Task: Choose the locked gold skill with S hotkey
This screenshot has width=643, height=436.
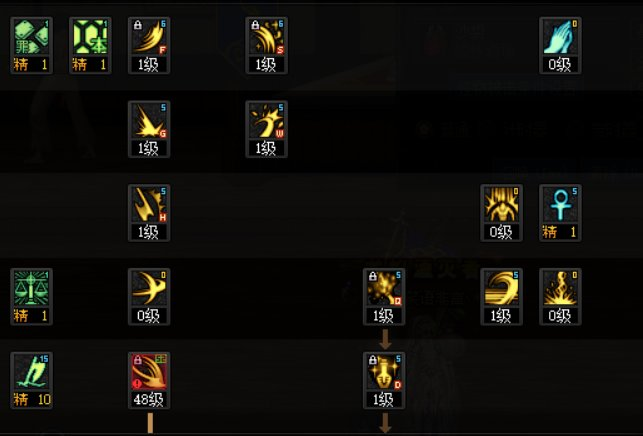Action: click(x=267, y=37)
